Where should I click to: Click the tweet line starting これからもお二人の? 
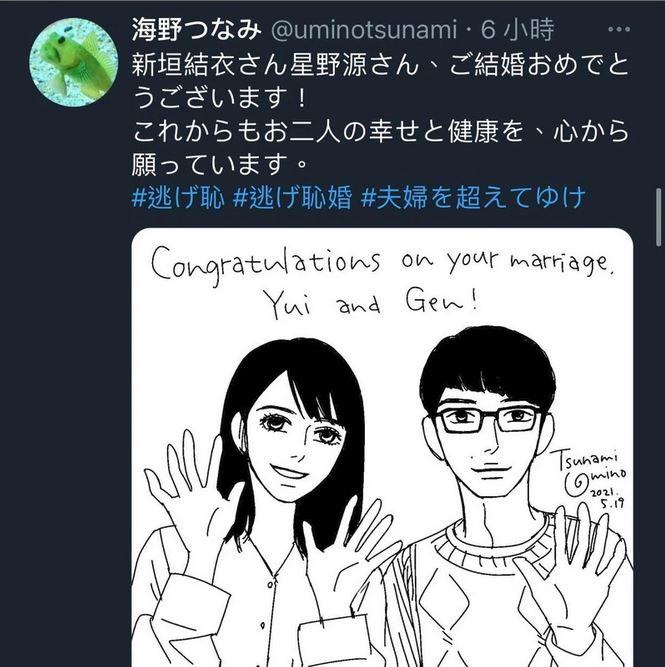(x=380, y=131)
